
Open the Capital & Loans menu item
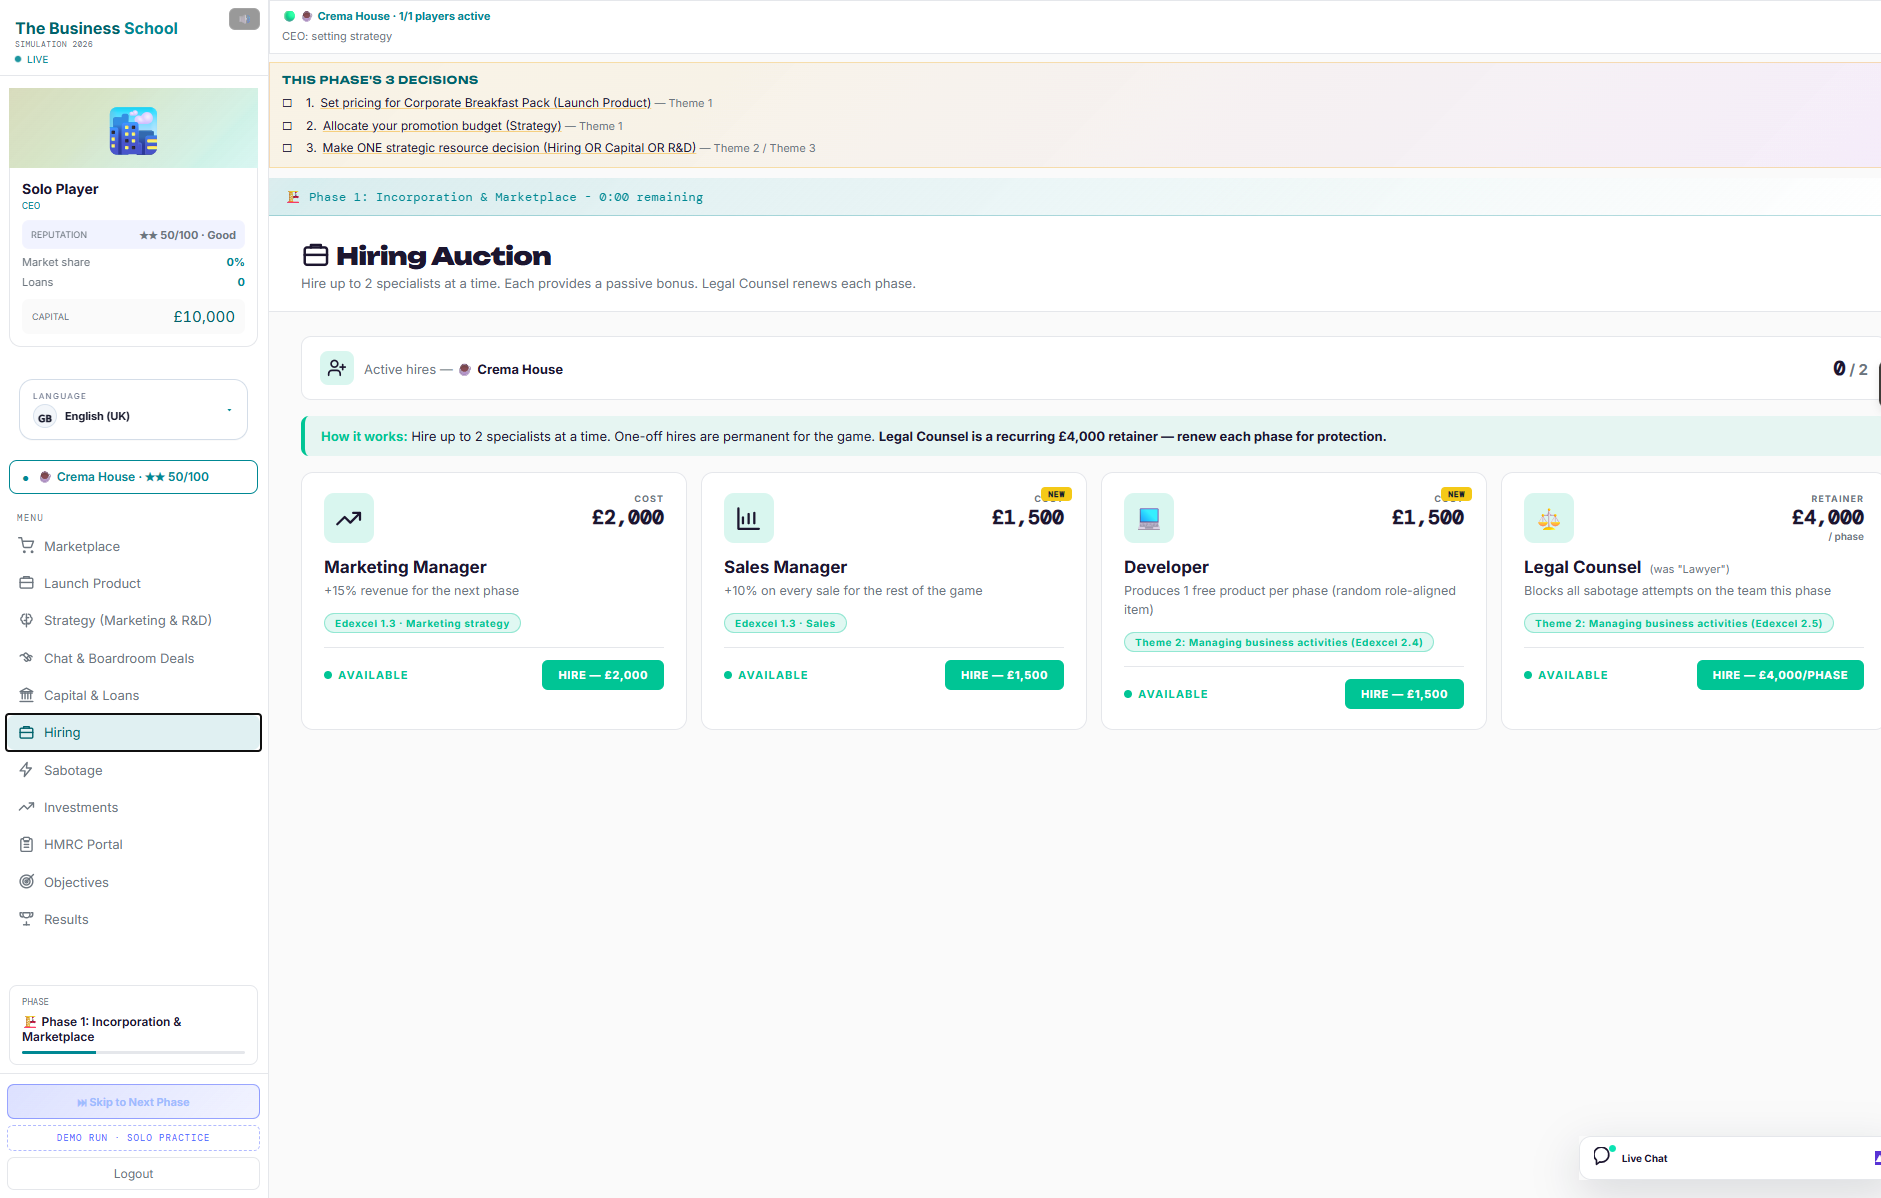pyautogui.click(x=133, y=695)
